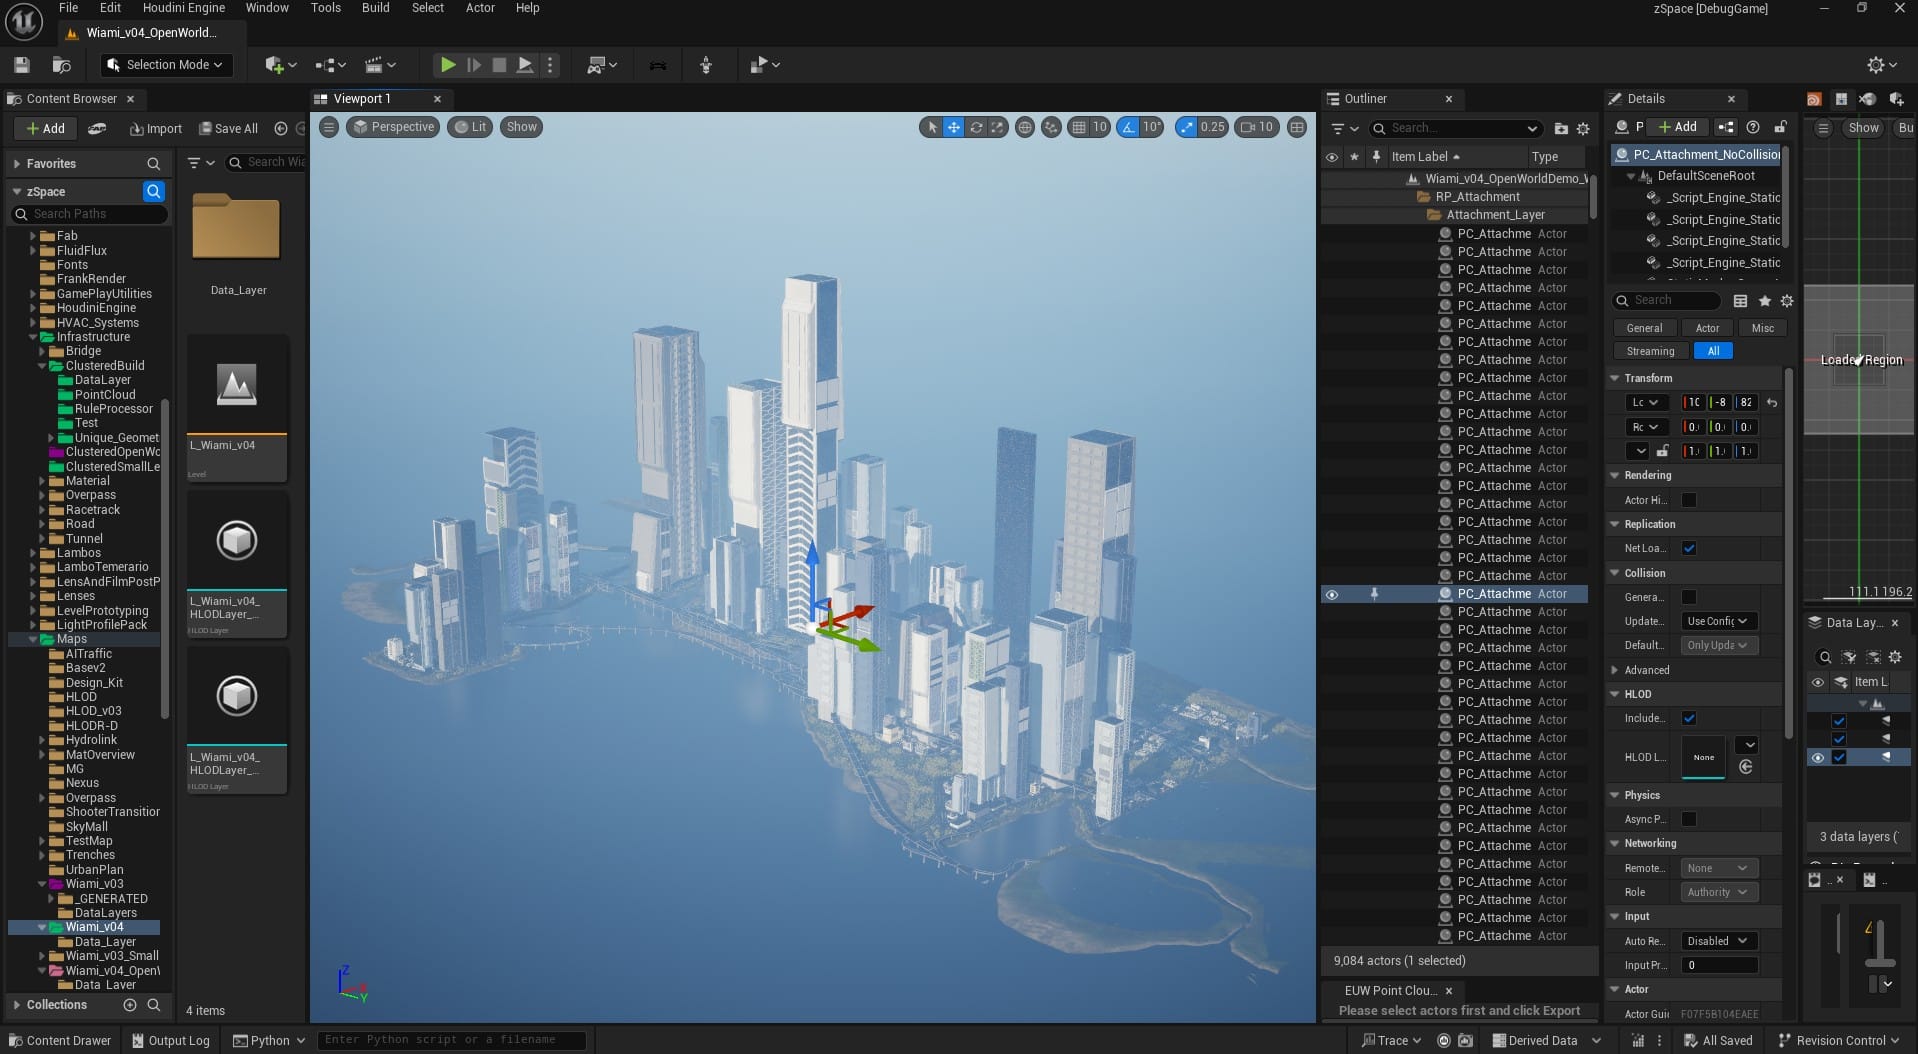Select the Move tool in viewport toolbar
The image size is (1918, 1054).
click(955, 127)
